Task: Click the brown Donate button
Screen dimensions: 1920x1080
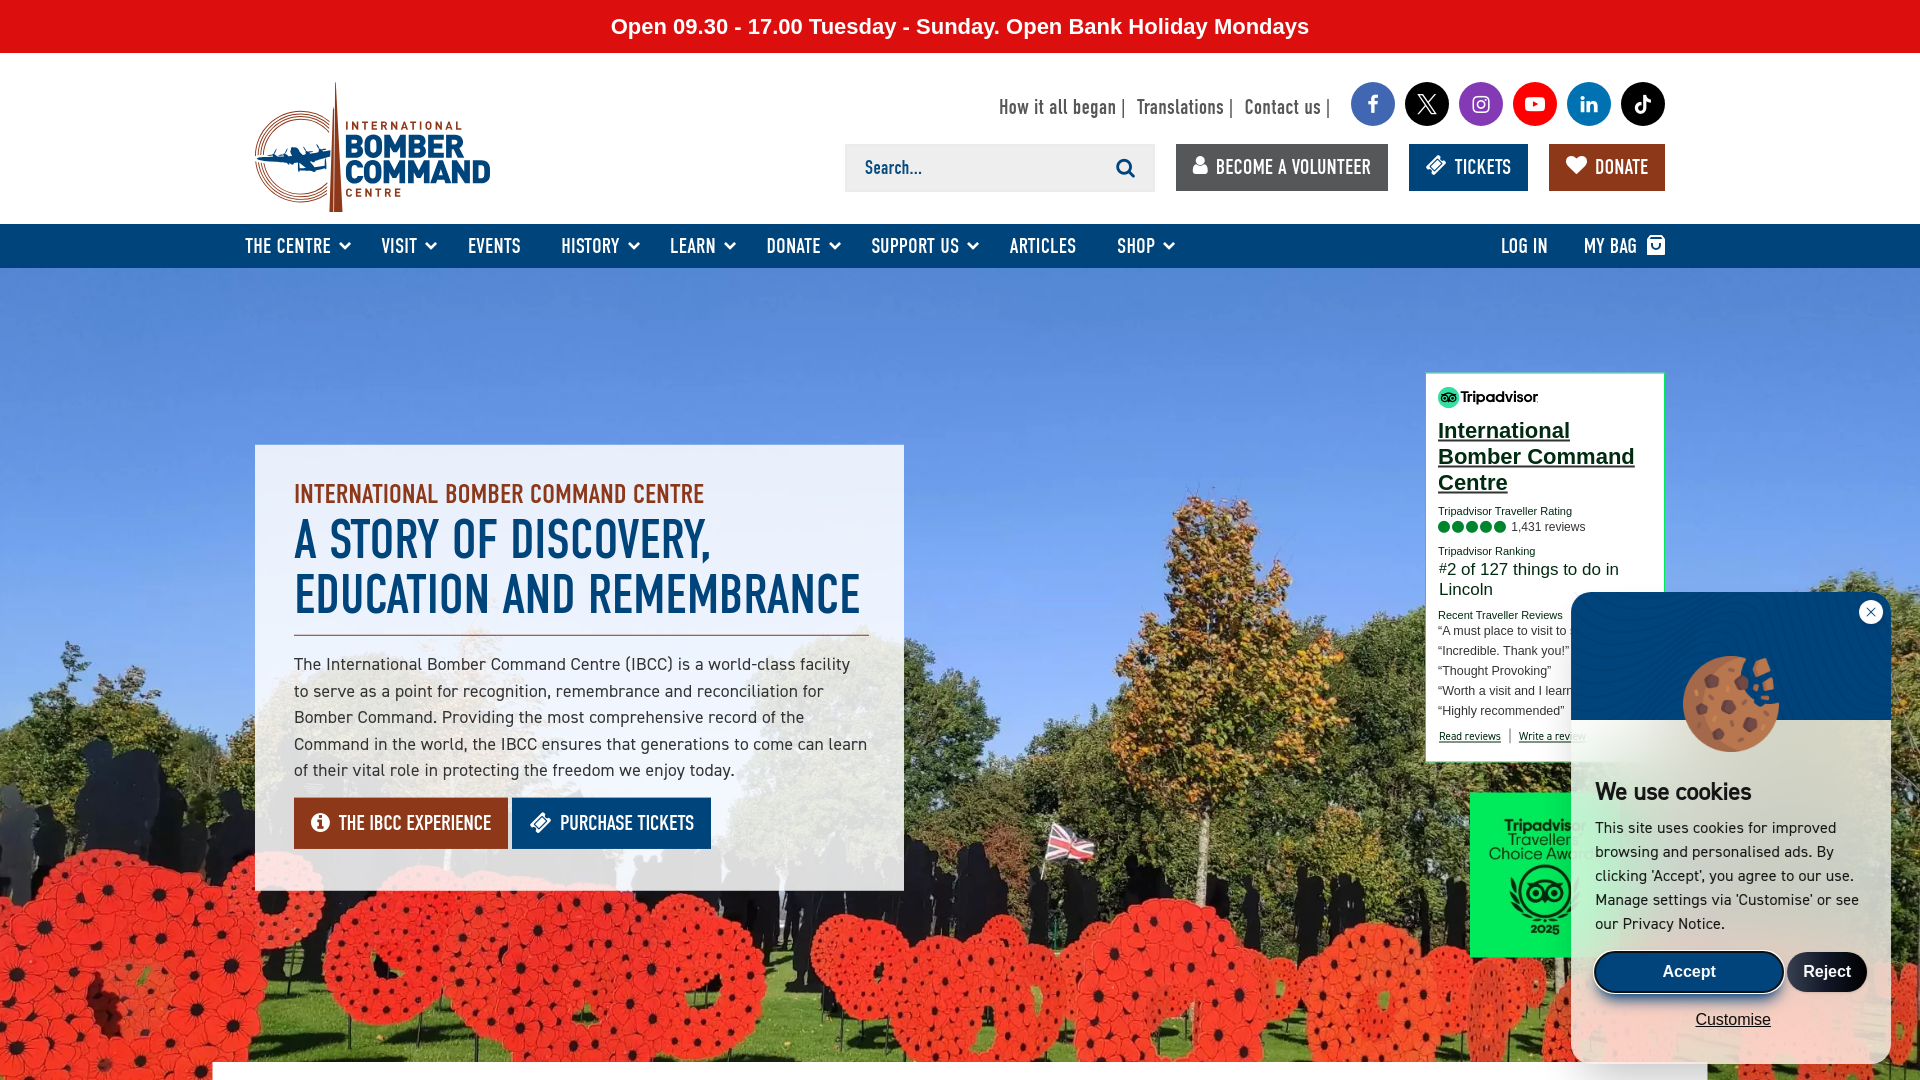Action: coord(1606,167)
